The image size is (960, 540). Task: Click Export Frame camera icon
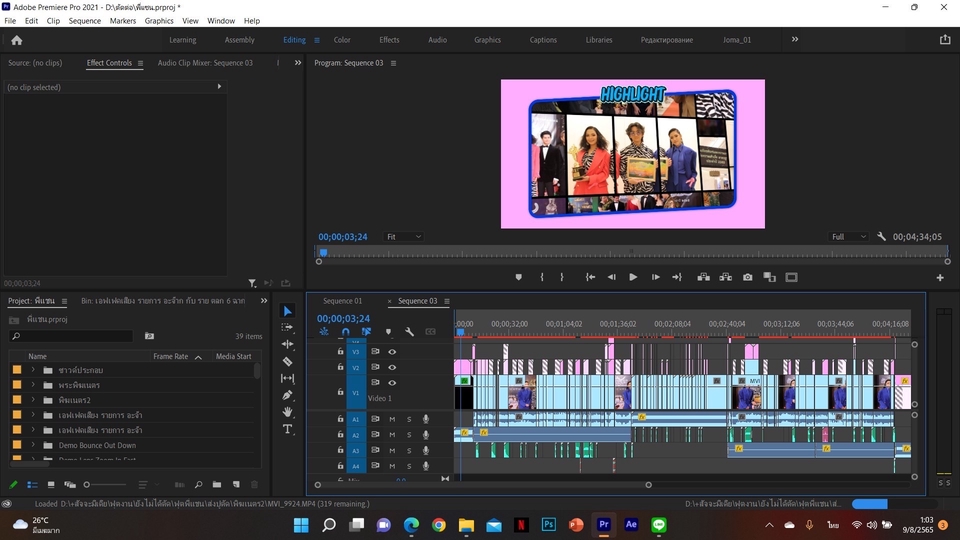(748, 277)
